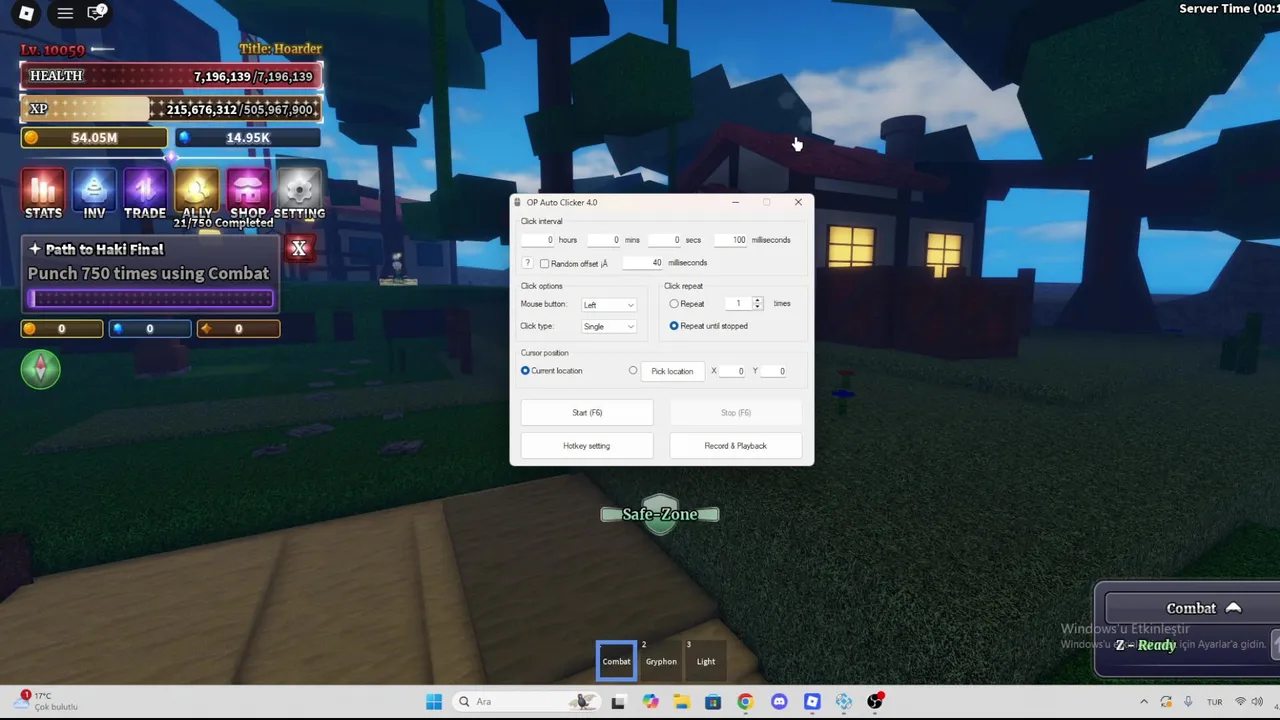Screen dimensions: 1280x720
Task: Open the Roblox logo menu
Action: click(x=27, y=13)
